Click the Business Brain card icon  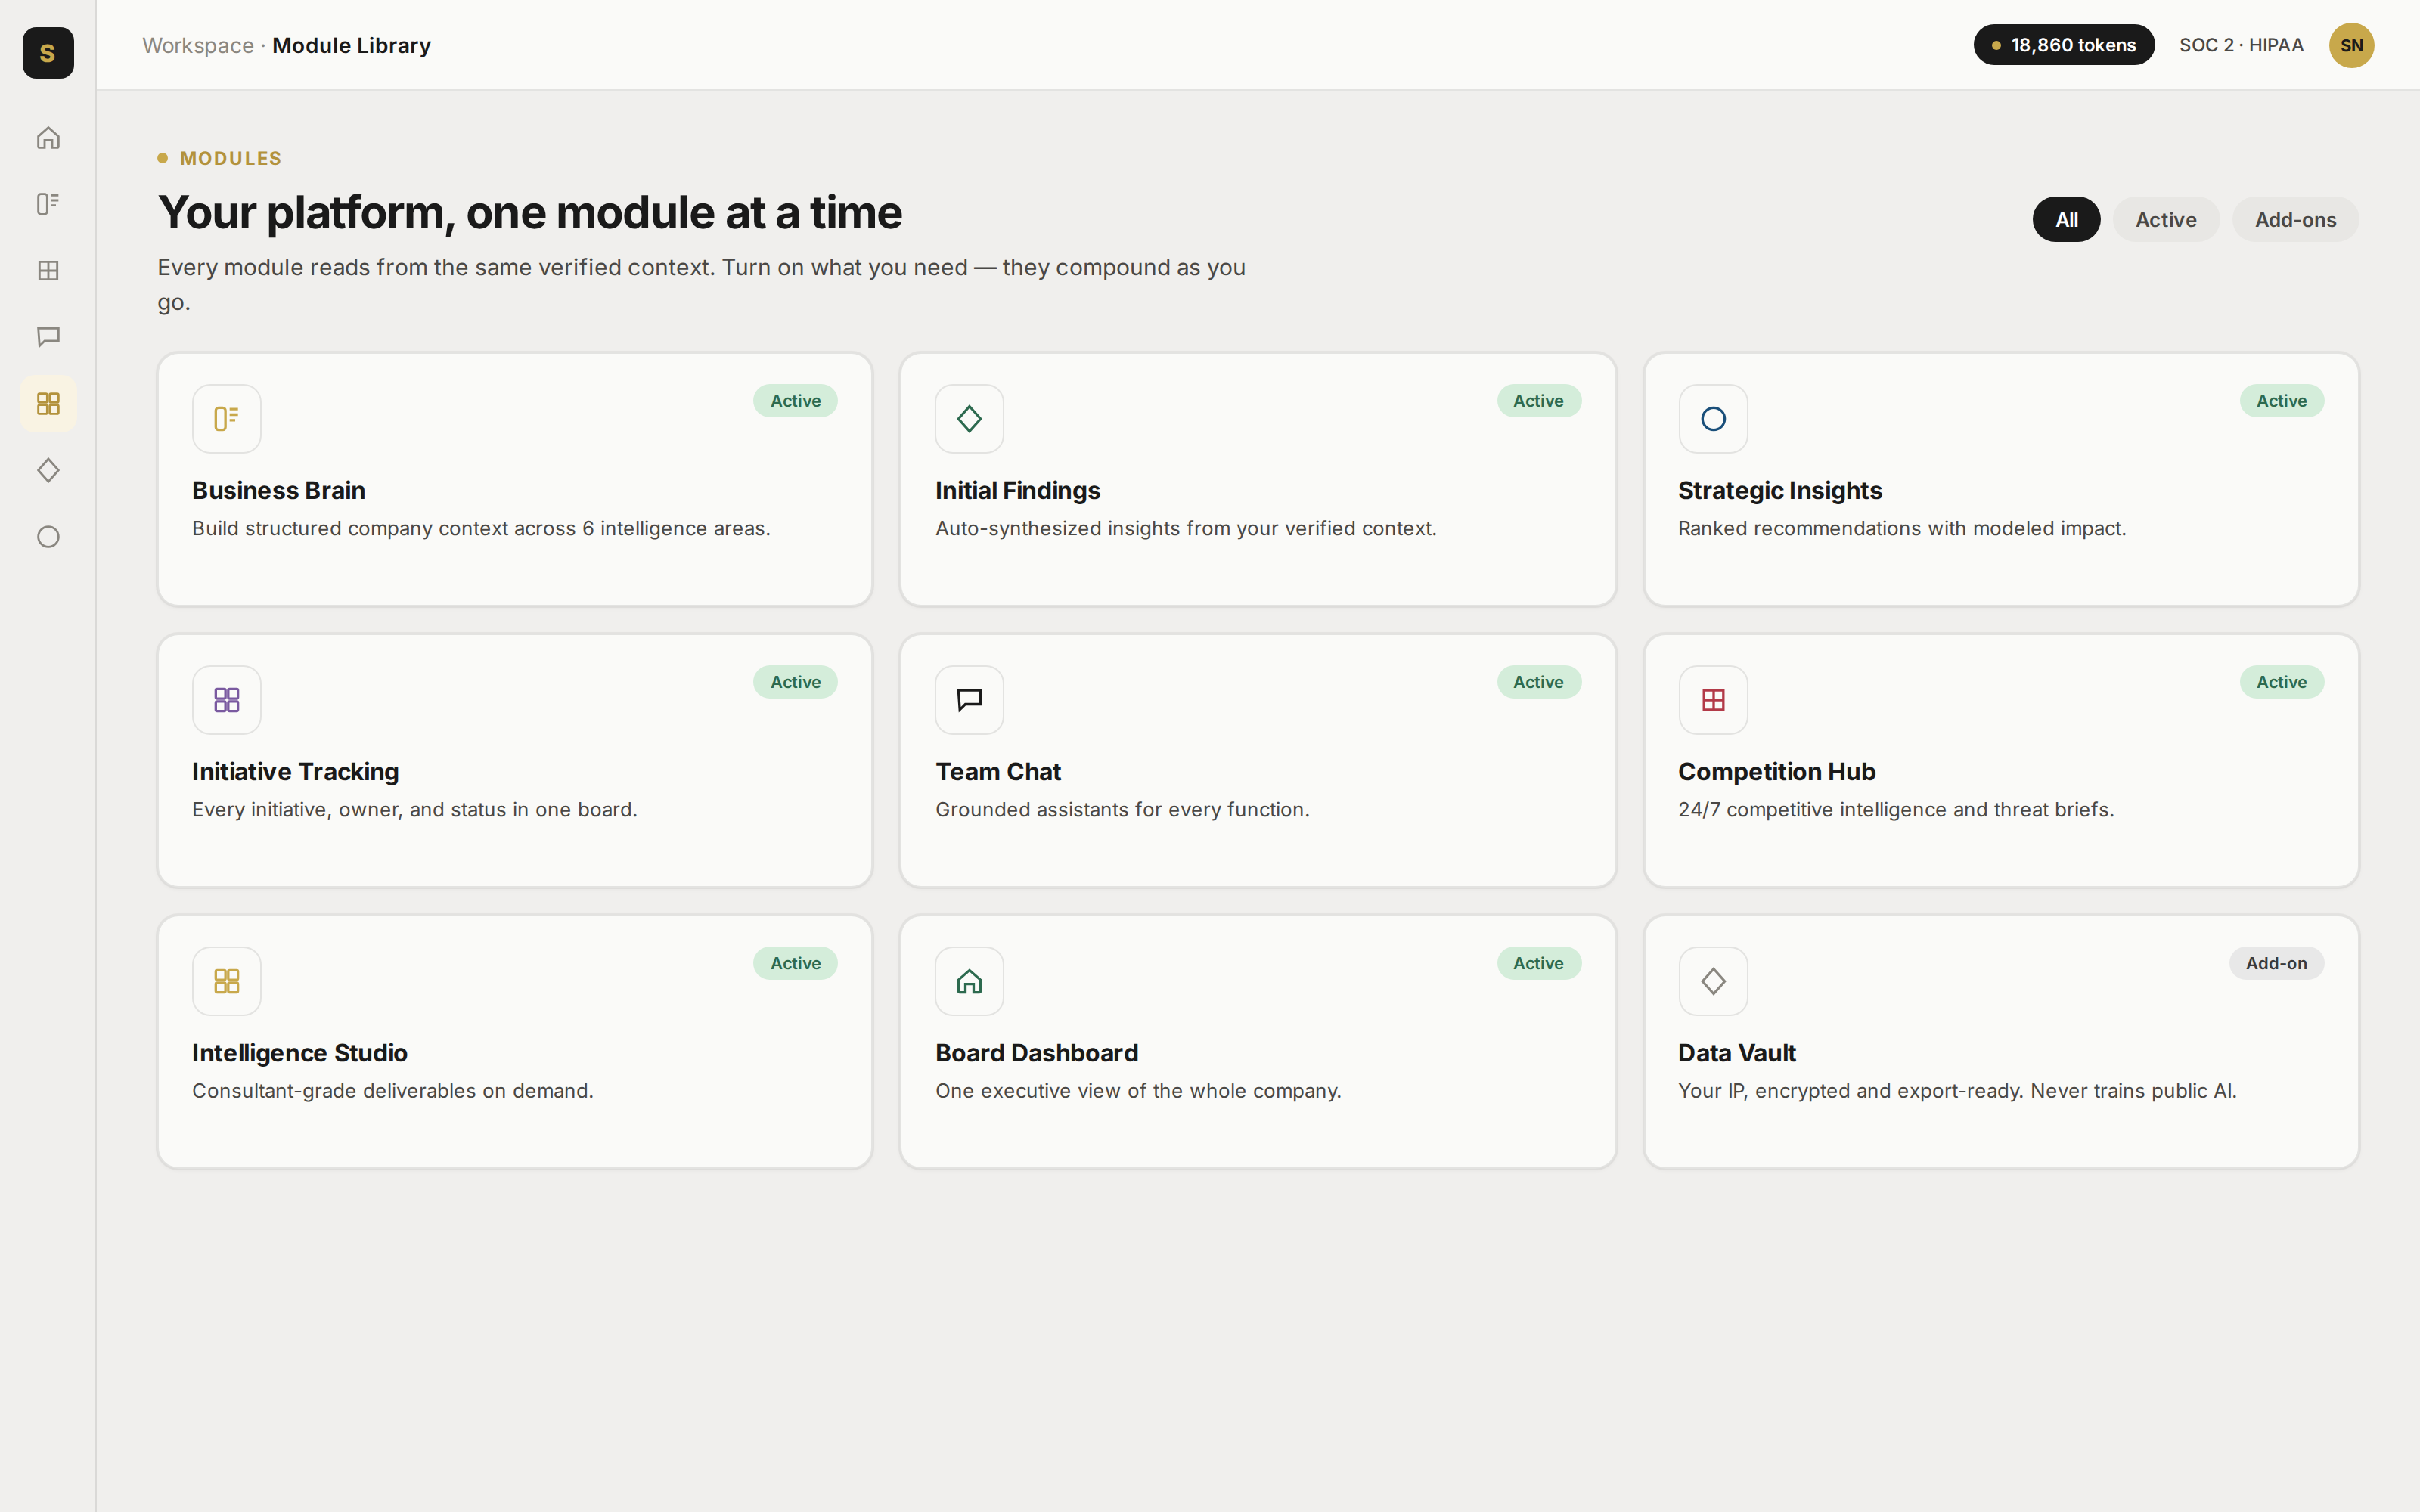point(227,419)
